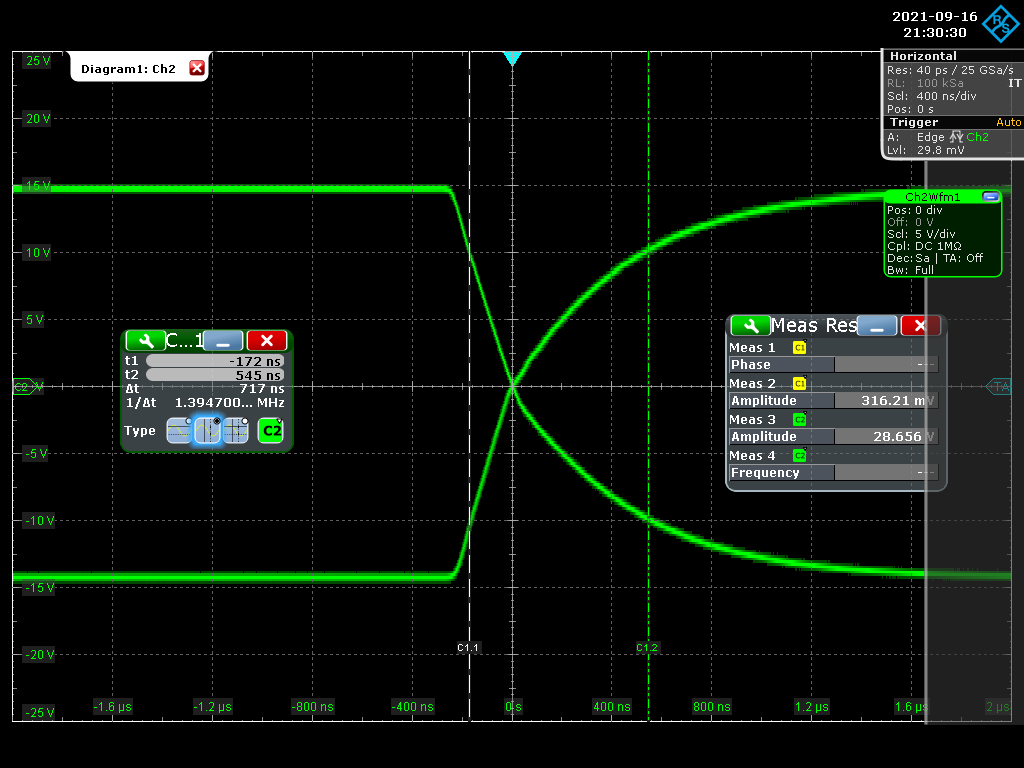Click the C1 source badge beside Meas 1
This screenshot has height=768, width=1024.
(x=799, y=347)
